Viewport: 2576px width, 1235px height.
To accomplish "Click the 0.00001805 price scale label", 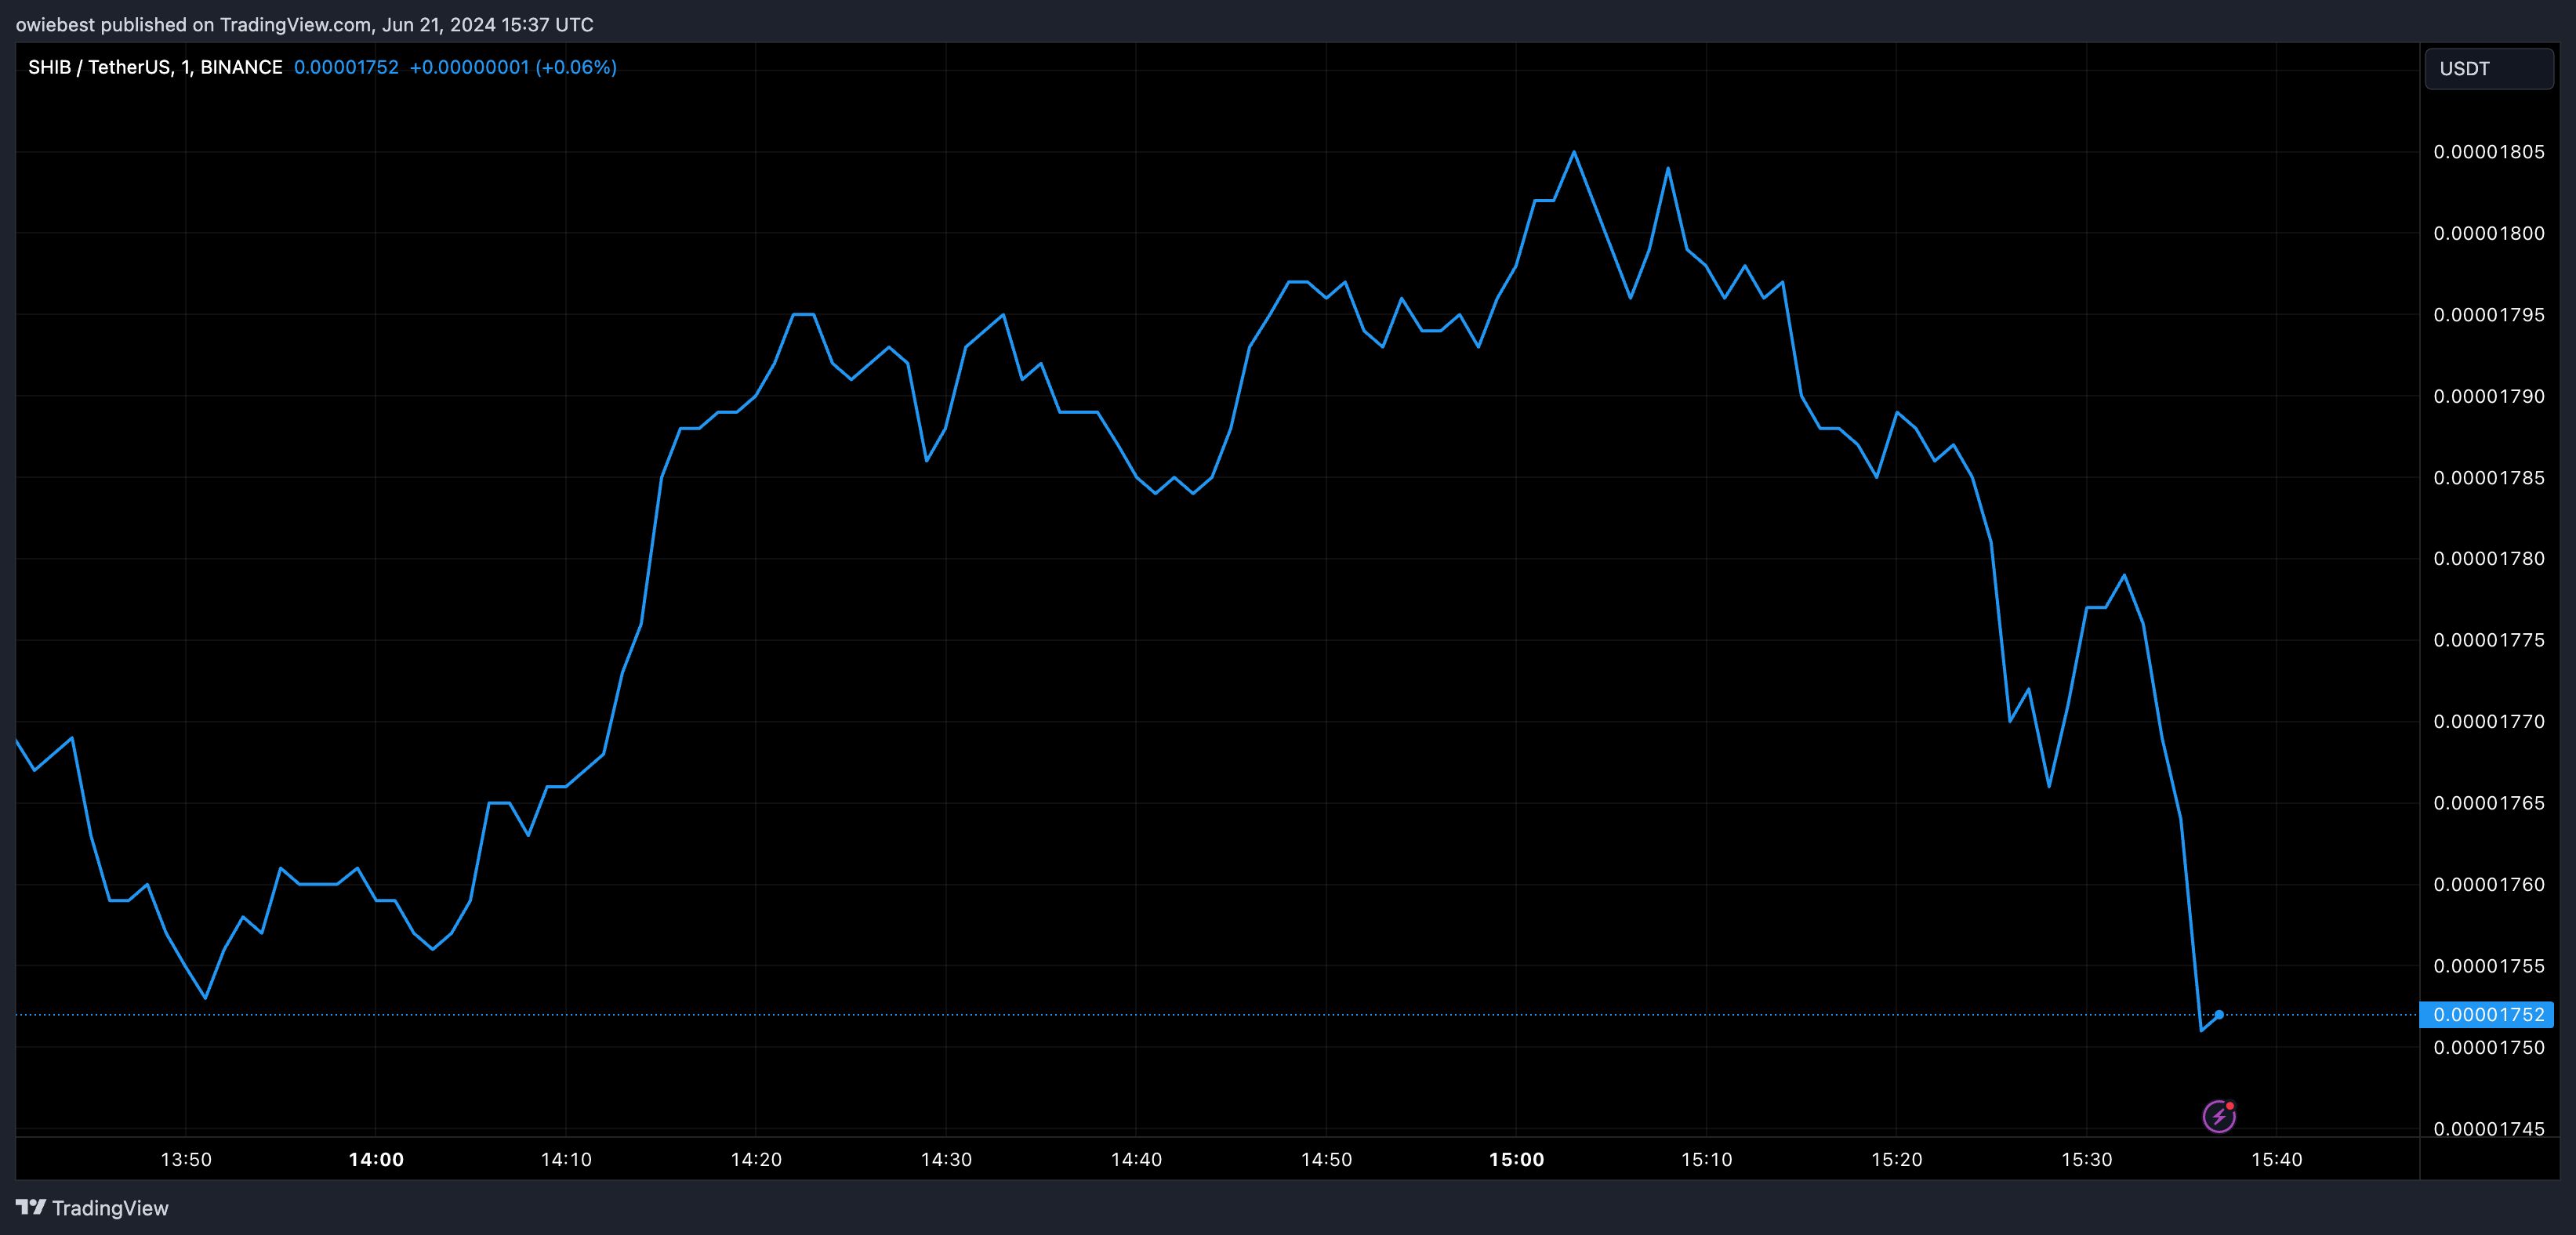I will pyautogui.click(x=2488, y=152).
